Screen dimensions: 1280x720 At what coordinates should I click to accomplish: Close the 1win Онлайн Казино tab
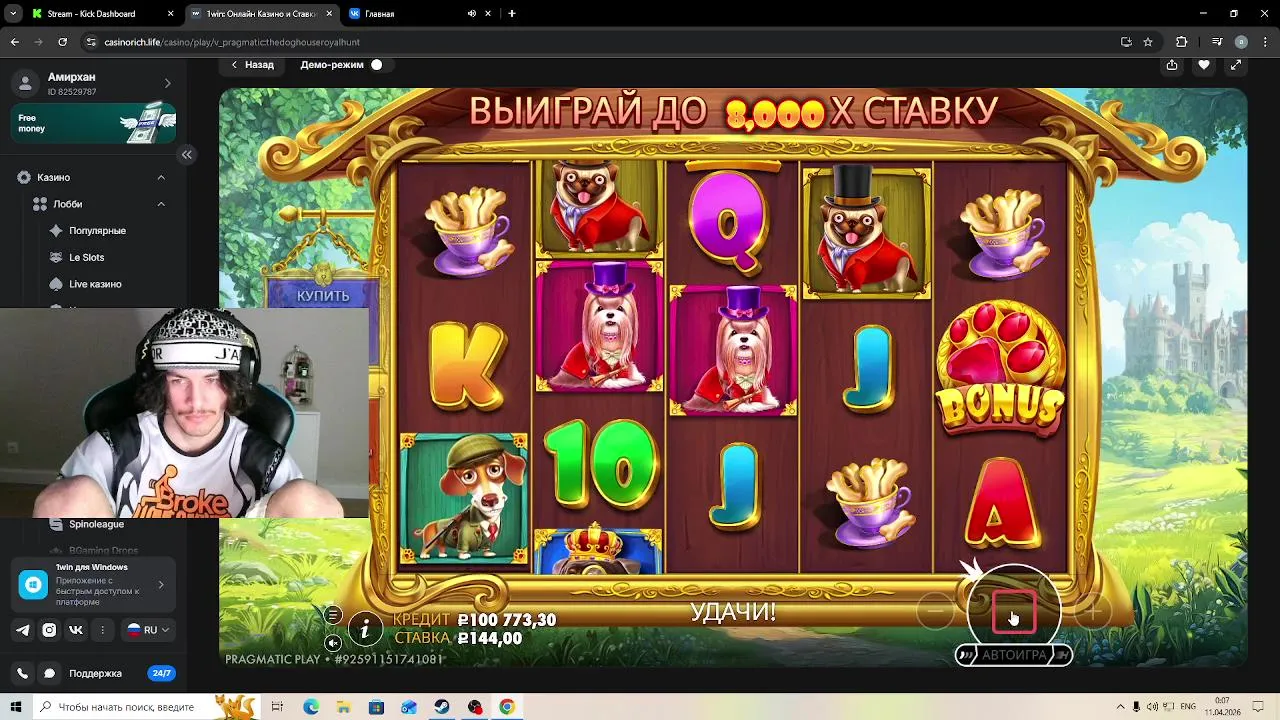pyautogui.click(x=329, y=14)
